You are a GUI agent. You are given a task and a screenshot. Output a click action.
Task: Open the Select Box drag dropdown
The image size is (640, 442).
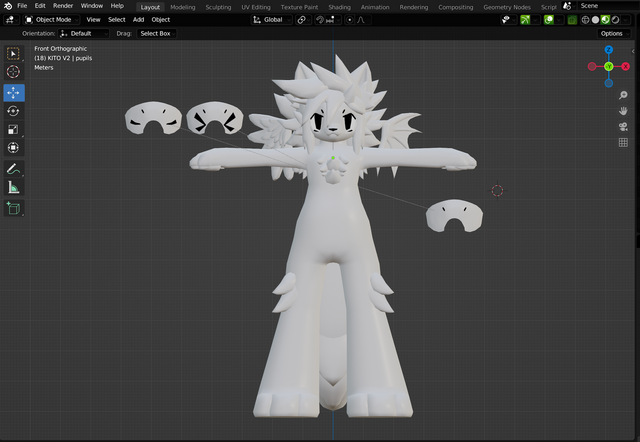[x=157, y=33]
